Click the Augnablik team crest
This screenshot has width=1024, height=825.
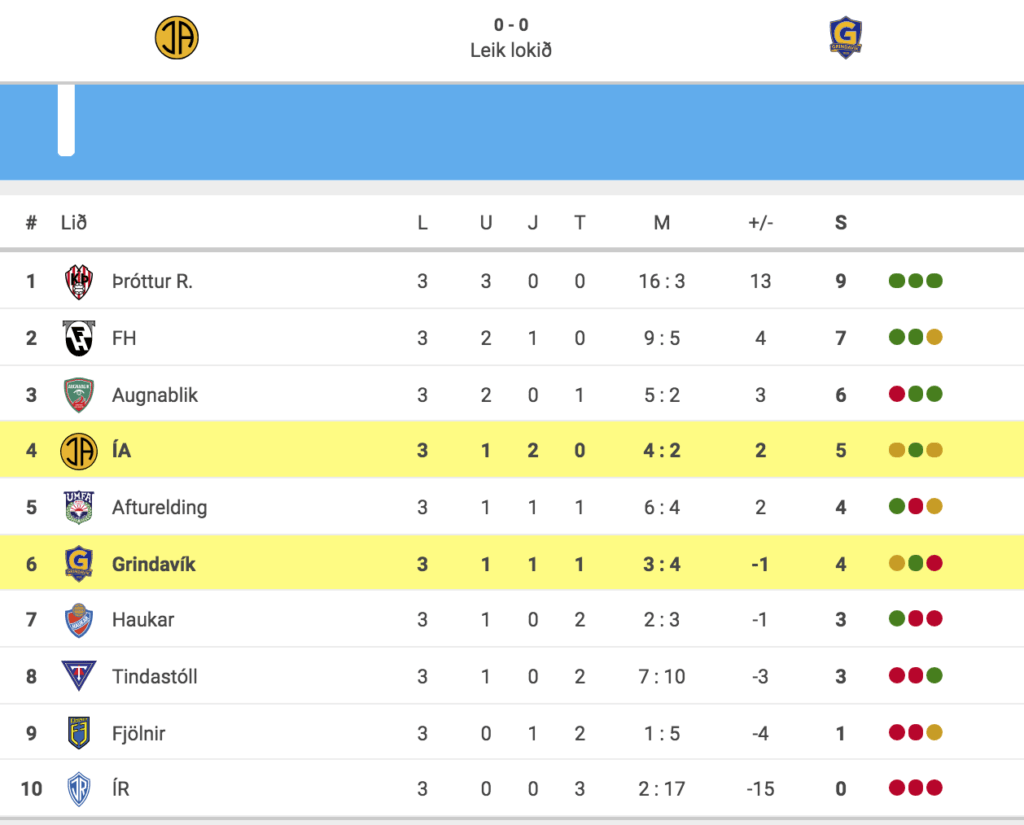[x=79, y=395]
